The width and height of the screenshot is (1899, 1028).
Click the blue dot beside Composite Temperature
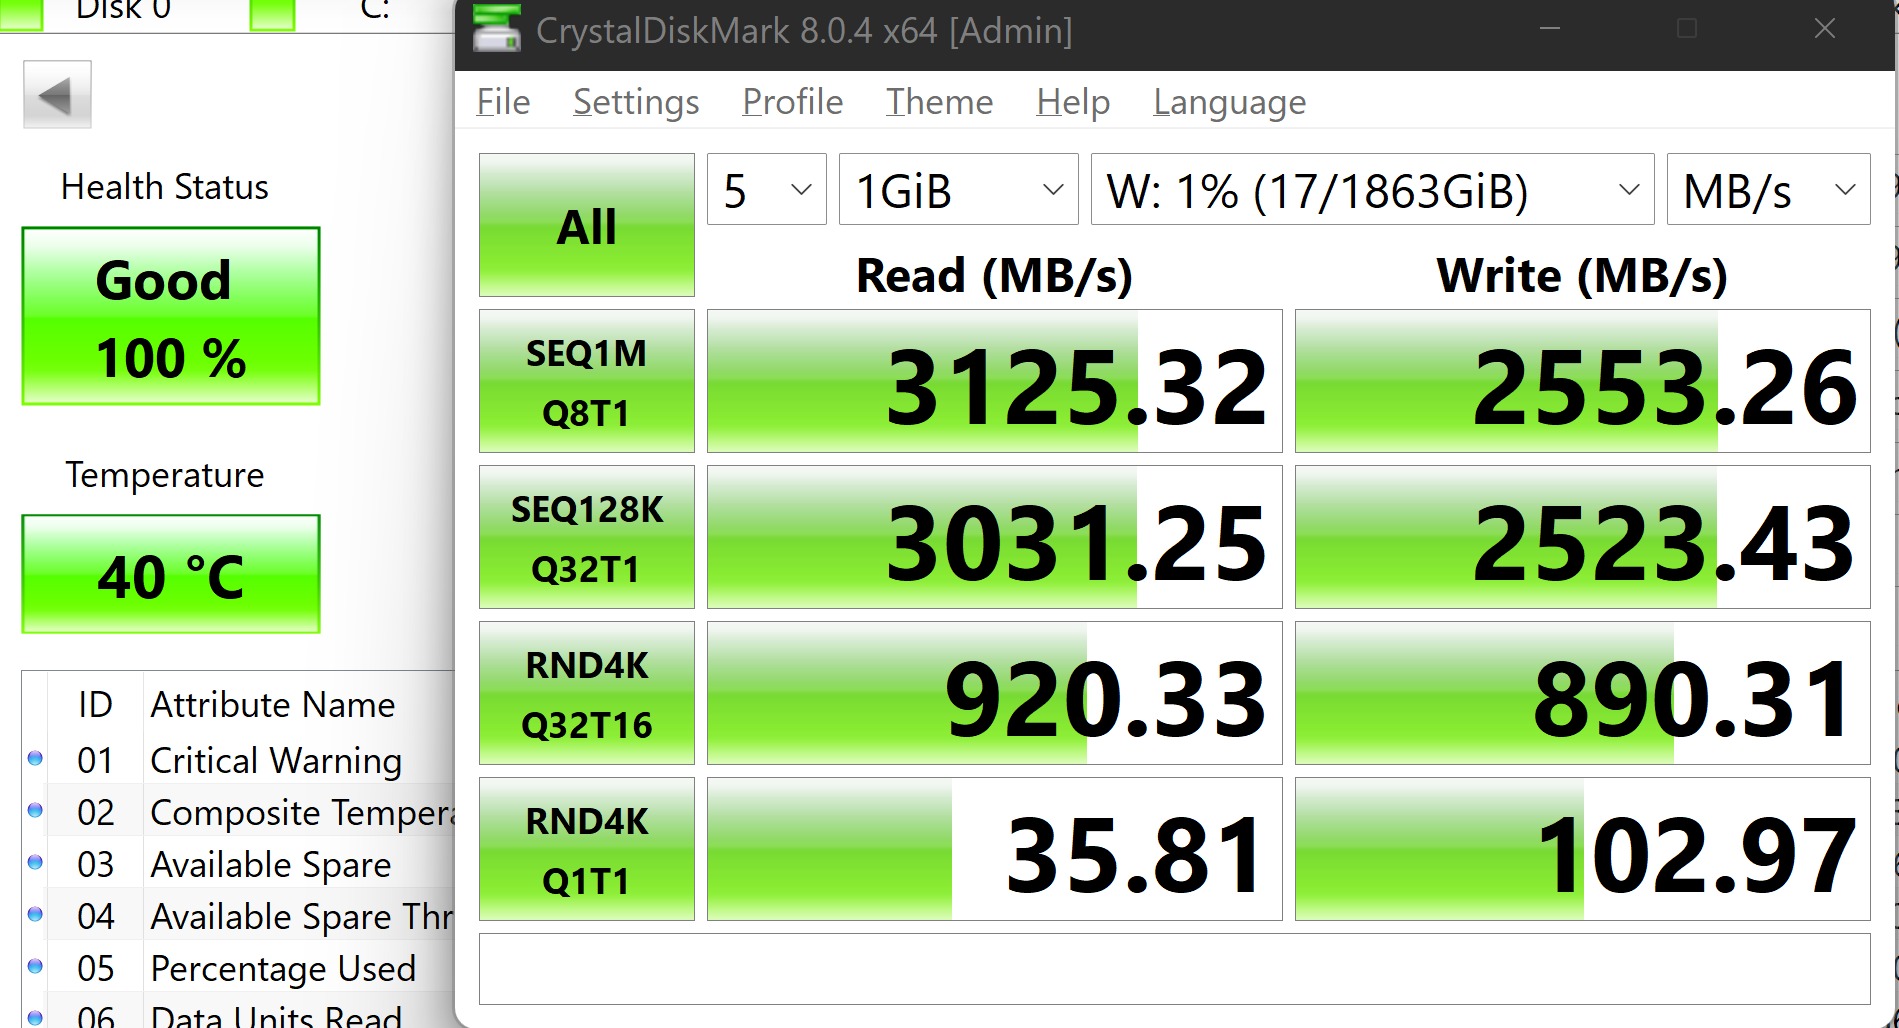tap(36, 812)
